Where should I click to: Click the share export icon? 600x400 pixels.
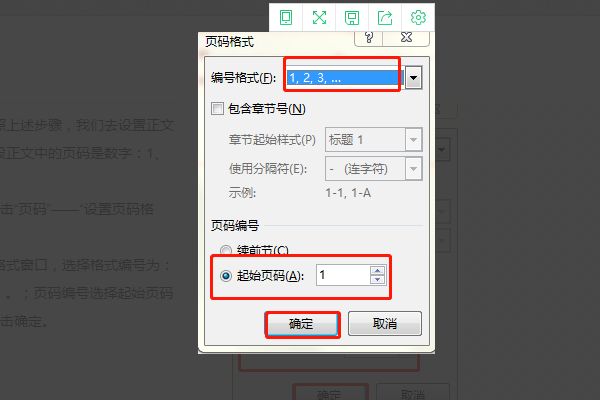click(x=385, y=18)
